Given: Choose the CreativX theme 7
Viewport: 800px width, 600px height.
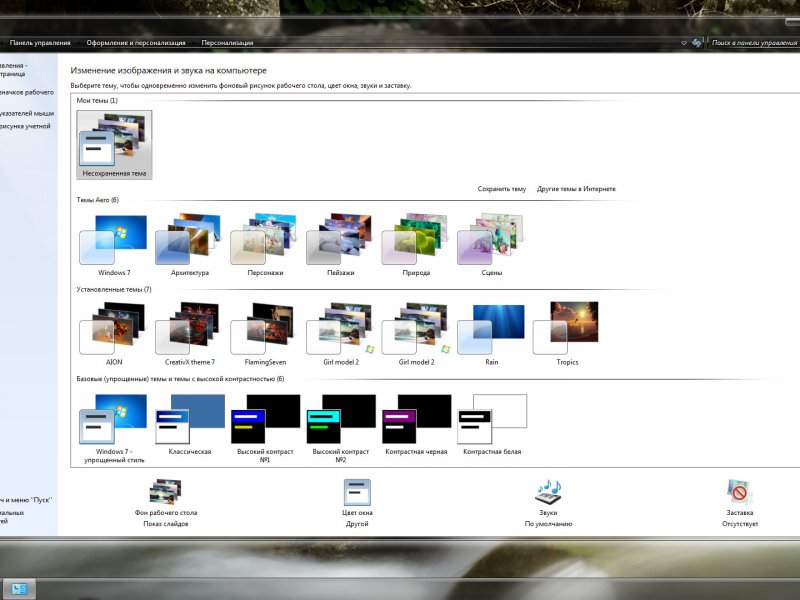Looking at the screenshot, I should (190, 335).
